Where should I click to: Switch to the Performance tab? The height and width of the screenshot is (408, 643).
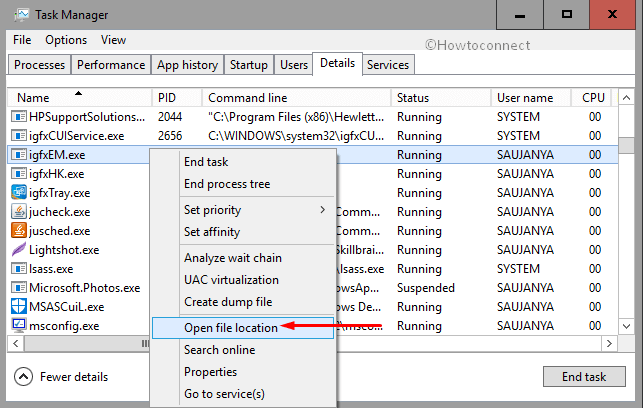(111, 65)
